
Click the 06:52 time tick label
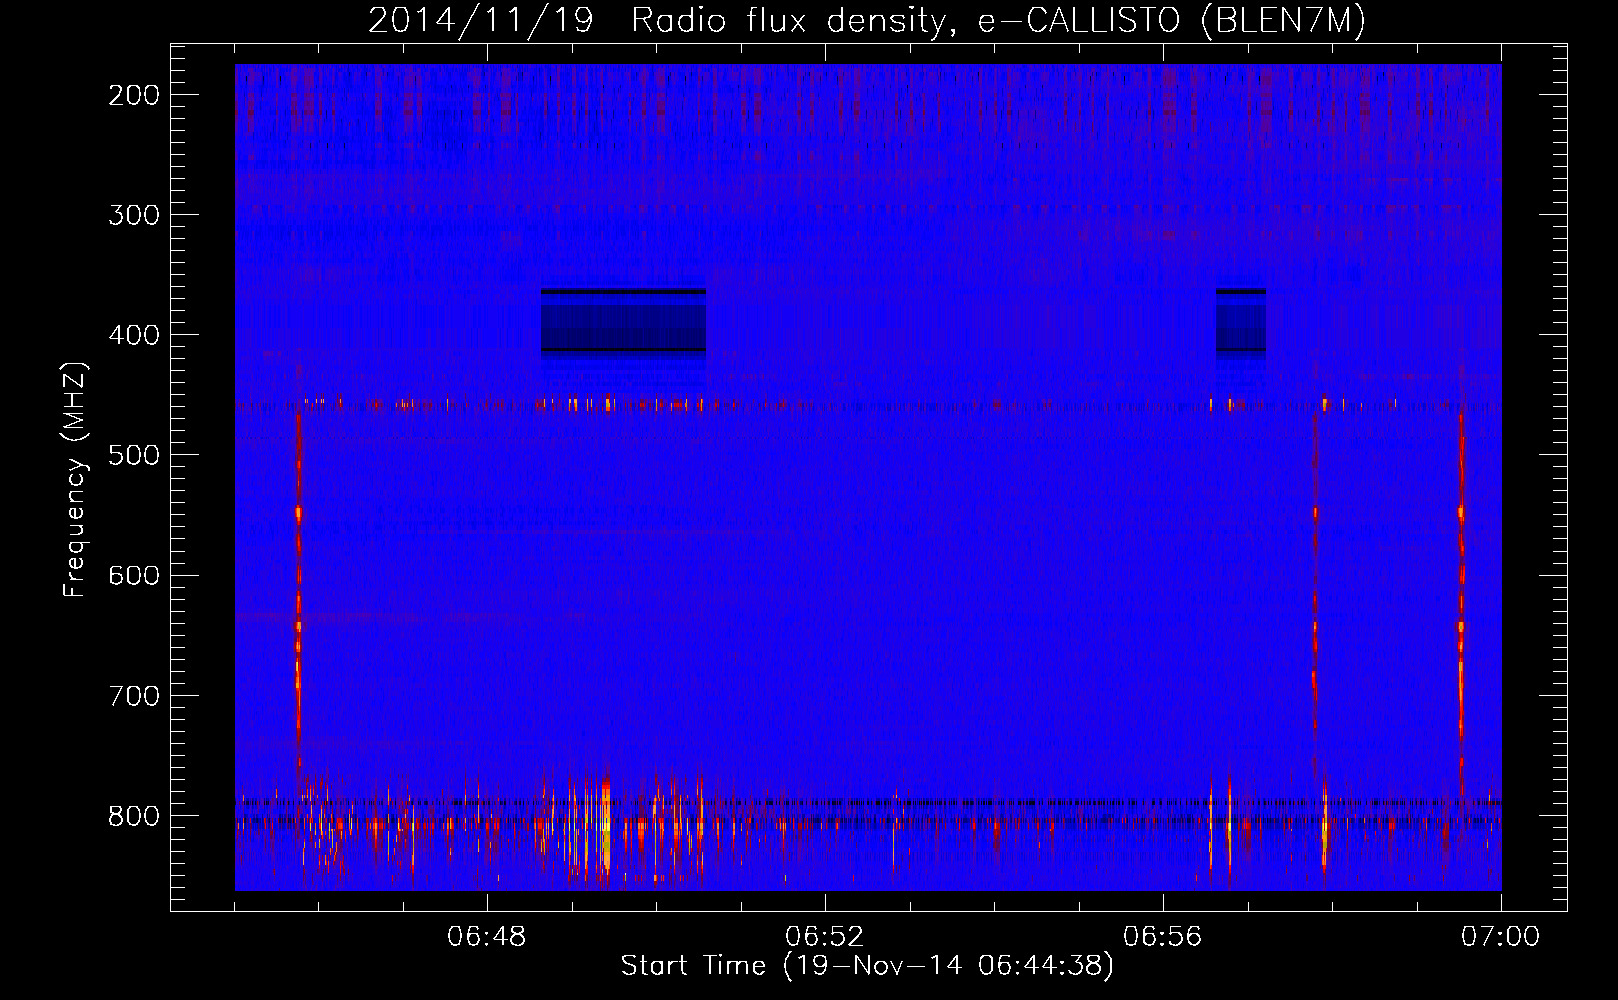point(825,937)
